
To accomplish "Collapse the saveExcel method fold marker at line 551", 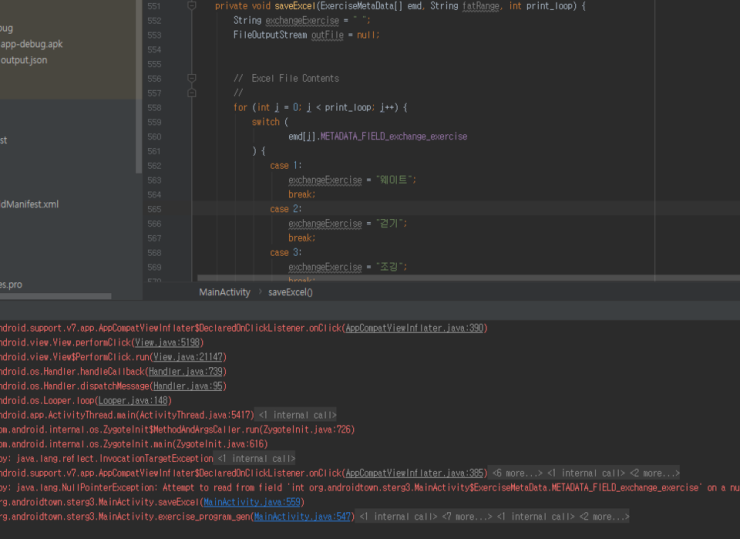I will tap(191, 6).
